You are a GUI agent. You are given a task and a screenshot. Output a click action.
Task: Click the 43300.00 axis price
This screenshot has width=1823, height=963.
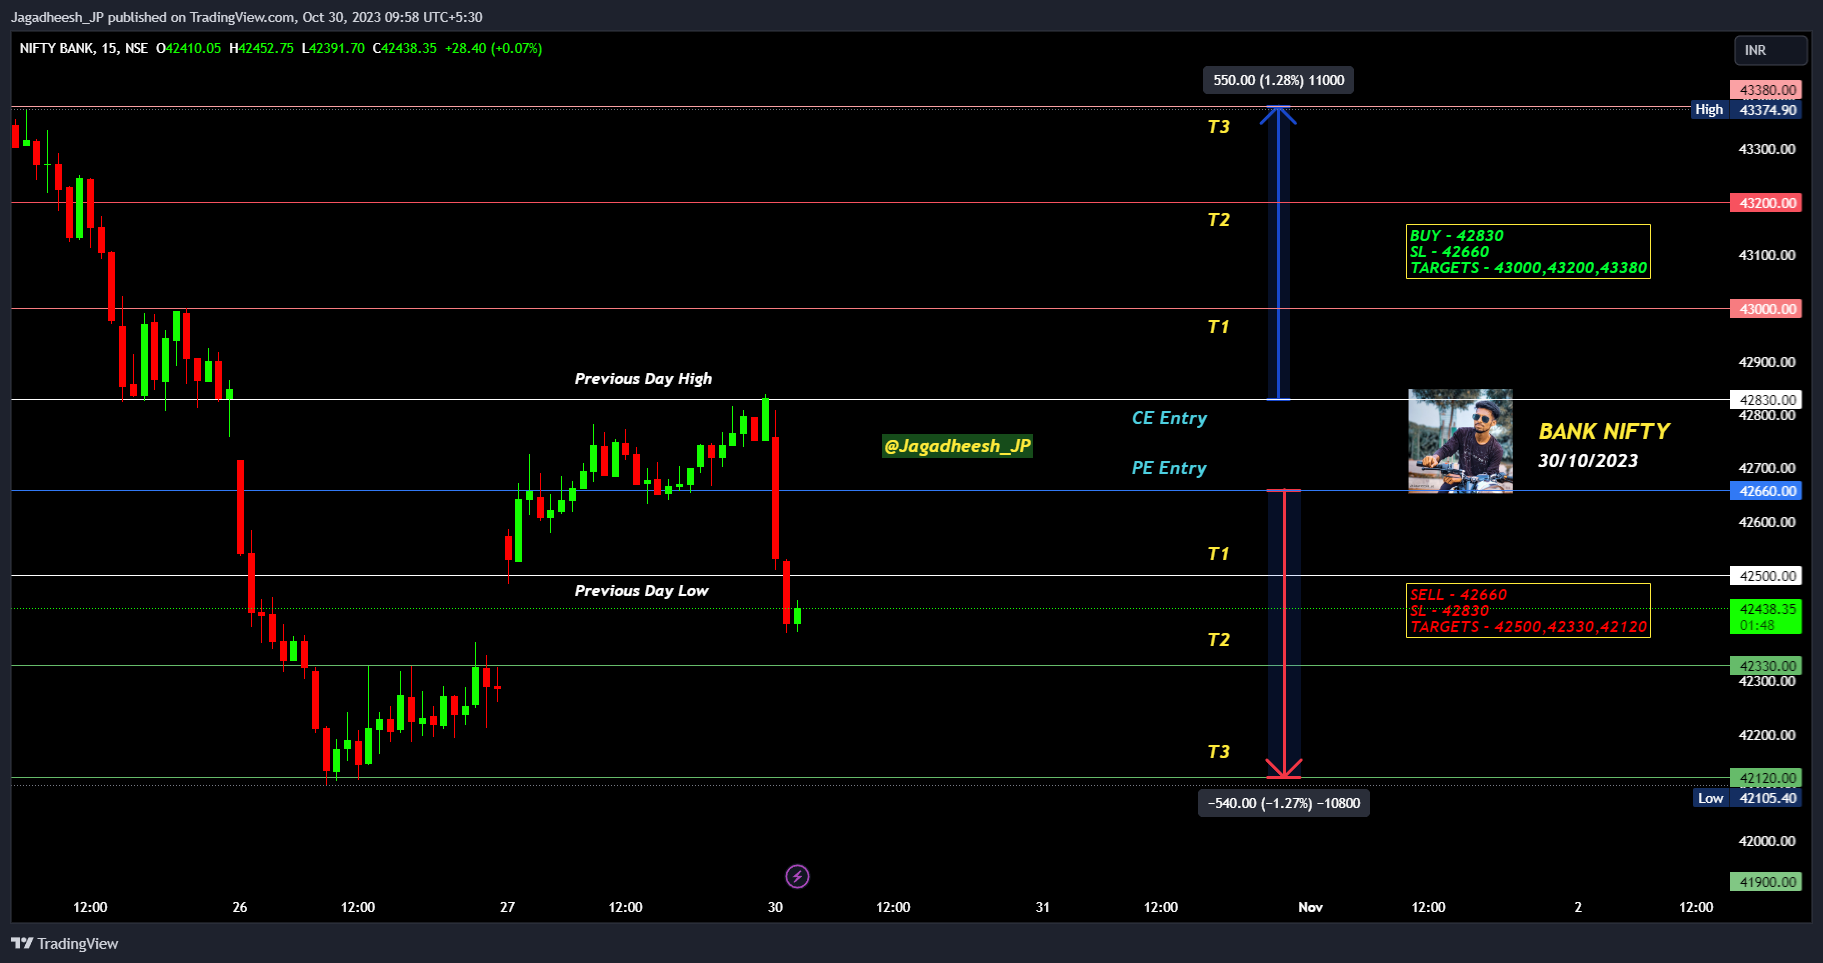[1767, 149]
